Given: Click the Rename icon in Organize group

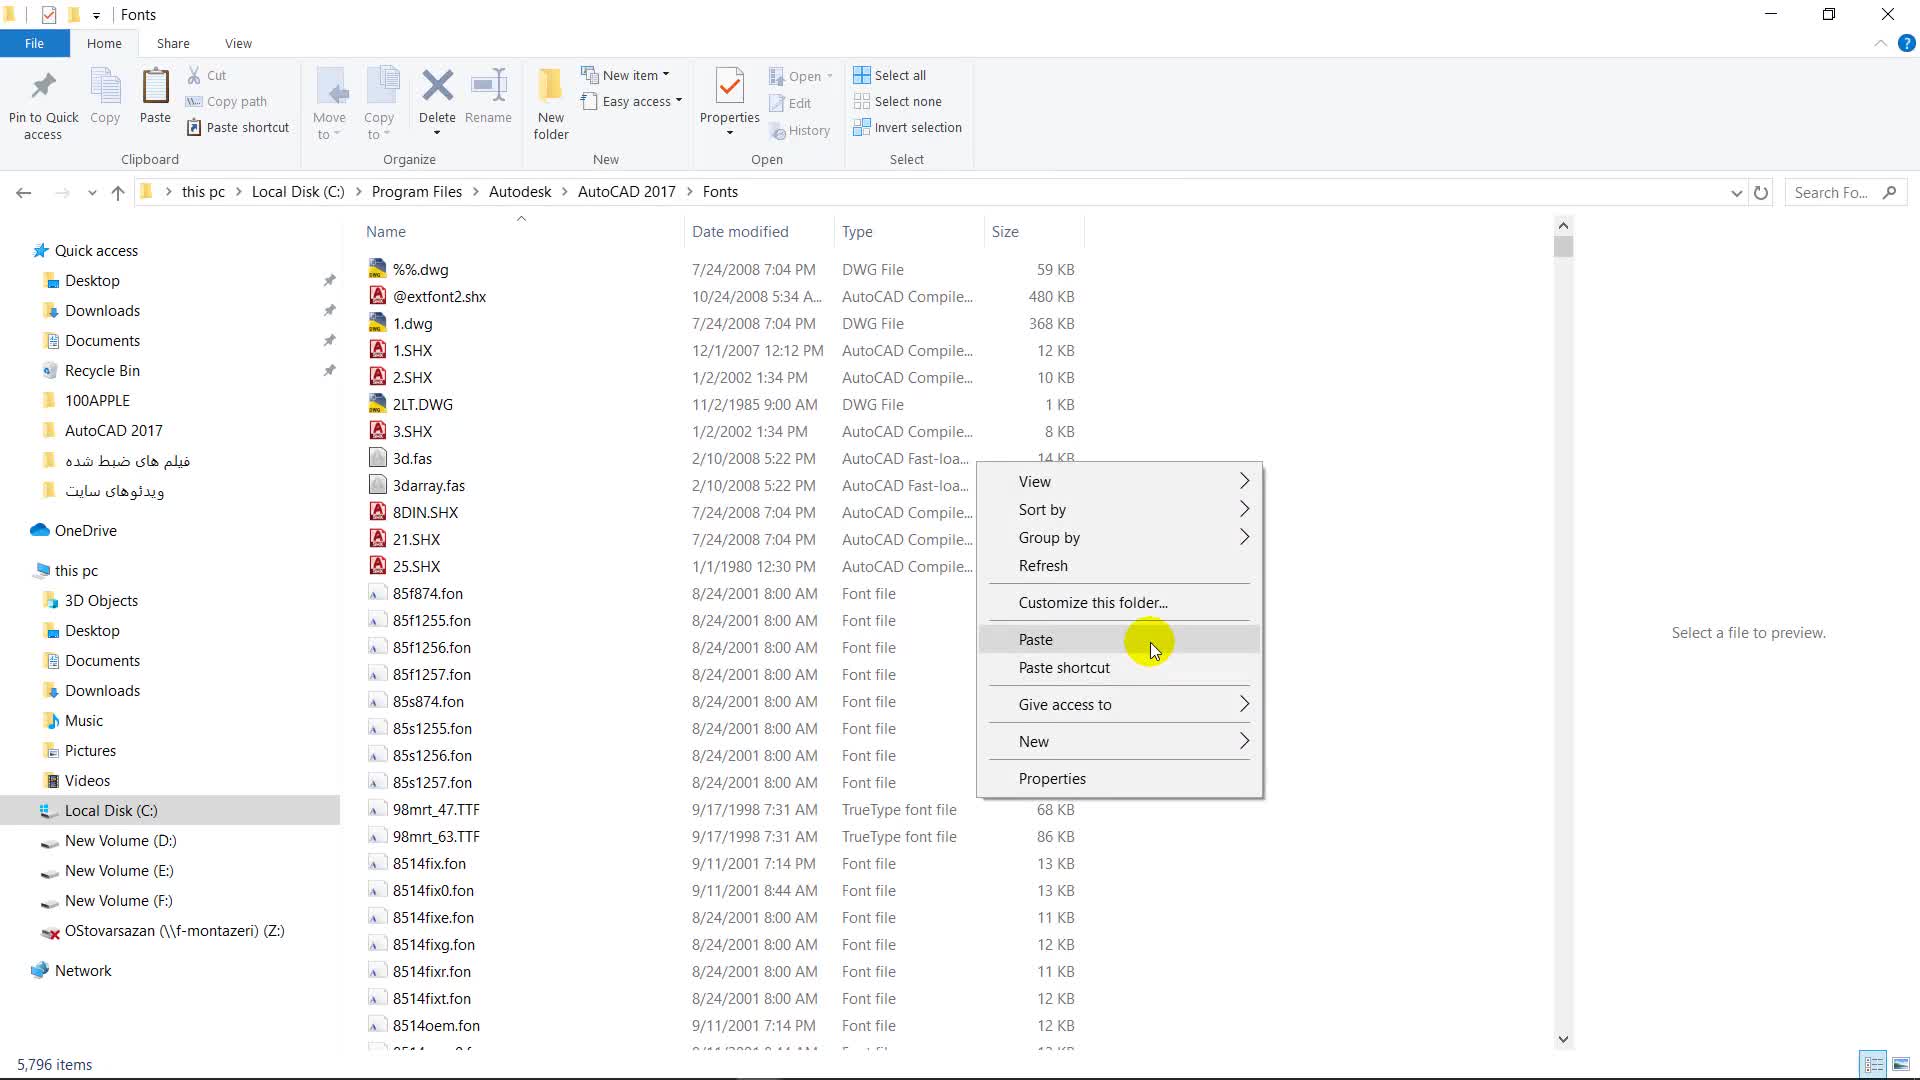Looking at the screenshot, I should click(x=488, y=87).
